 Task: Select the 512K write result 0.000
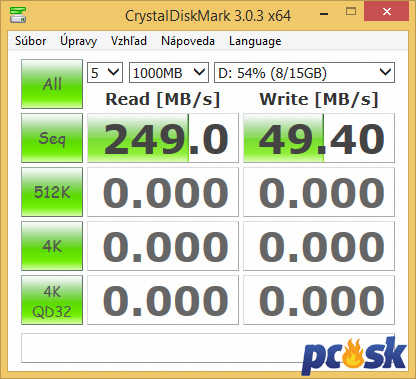(x=319, y=192)
